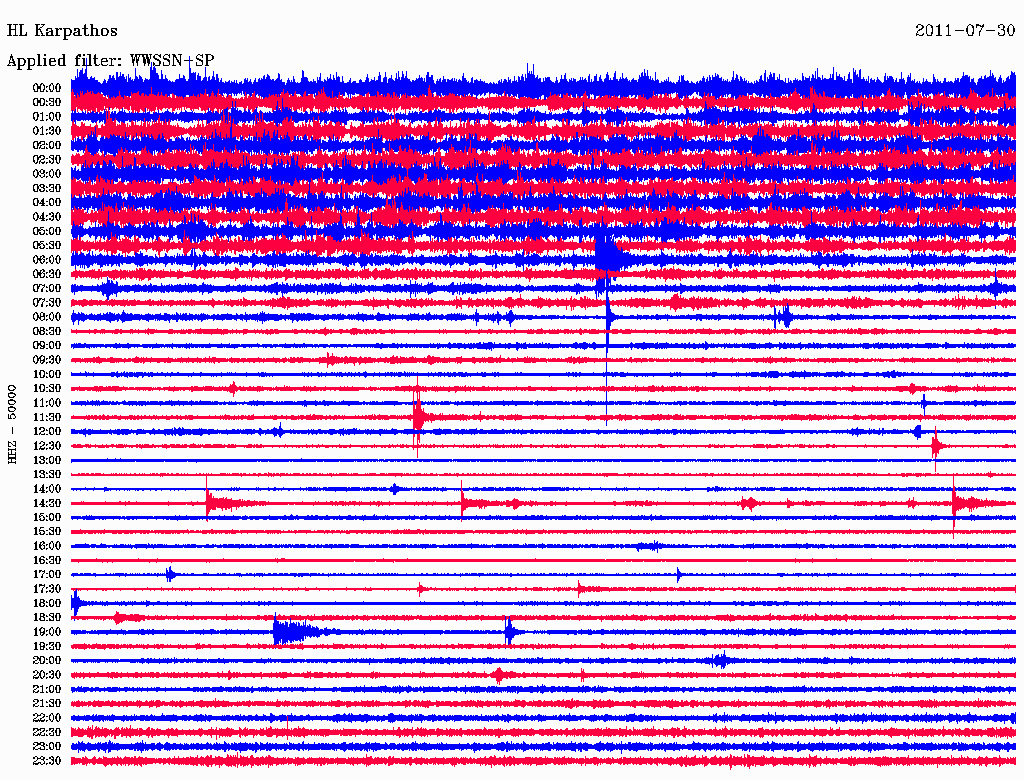The height and width of the screenshot is (780, 1024).
Task: Click the 04:30 time label
Action: point(47,217)
